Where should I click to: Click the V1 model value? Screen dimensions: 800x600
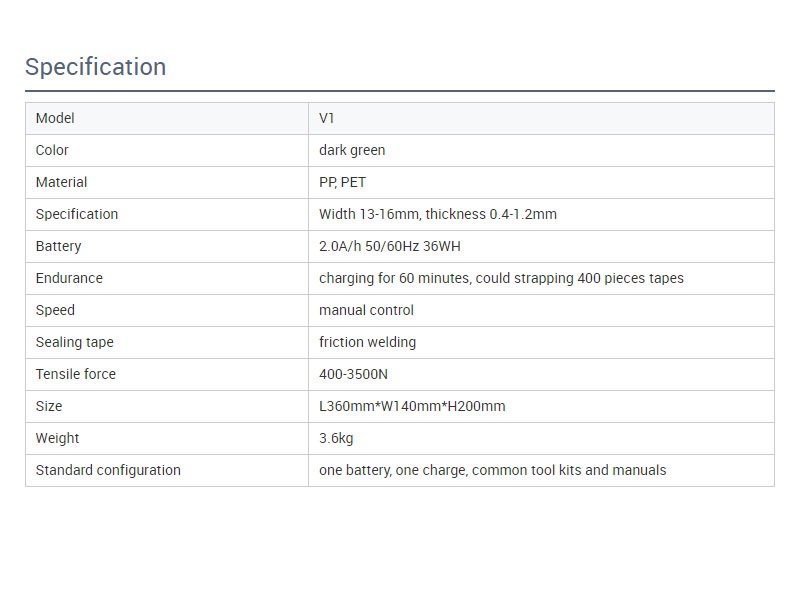[327, 118]
